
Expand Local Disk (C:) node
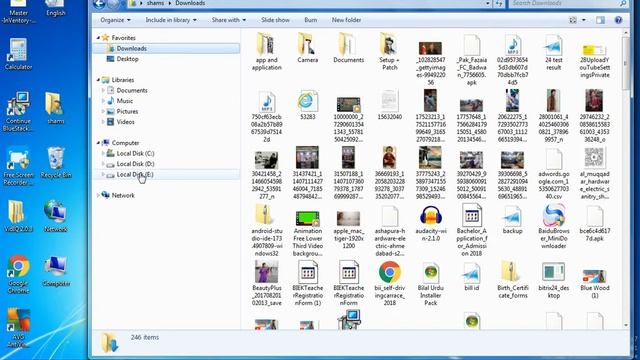coord(103,153)
